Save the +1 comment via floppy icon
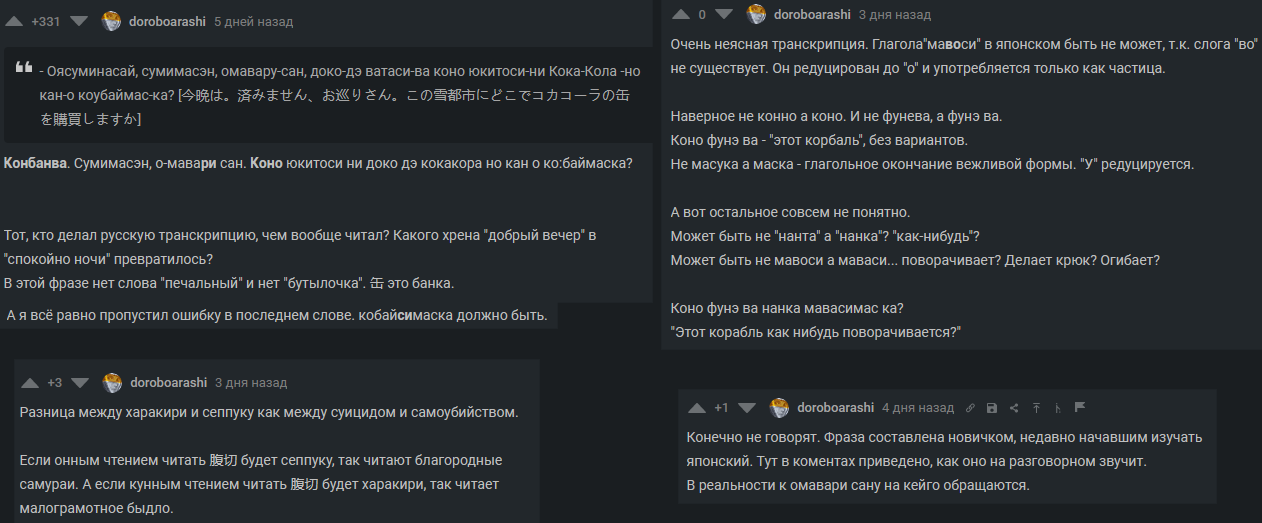1262x523 pixels. pyautogui.click(x=992, y=408)
